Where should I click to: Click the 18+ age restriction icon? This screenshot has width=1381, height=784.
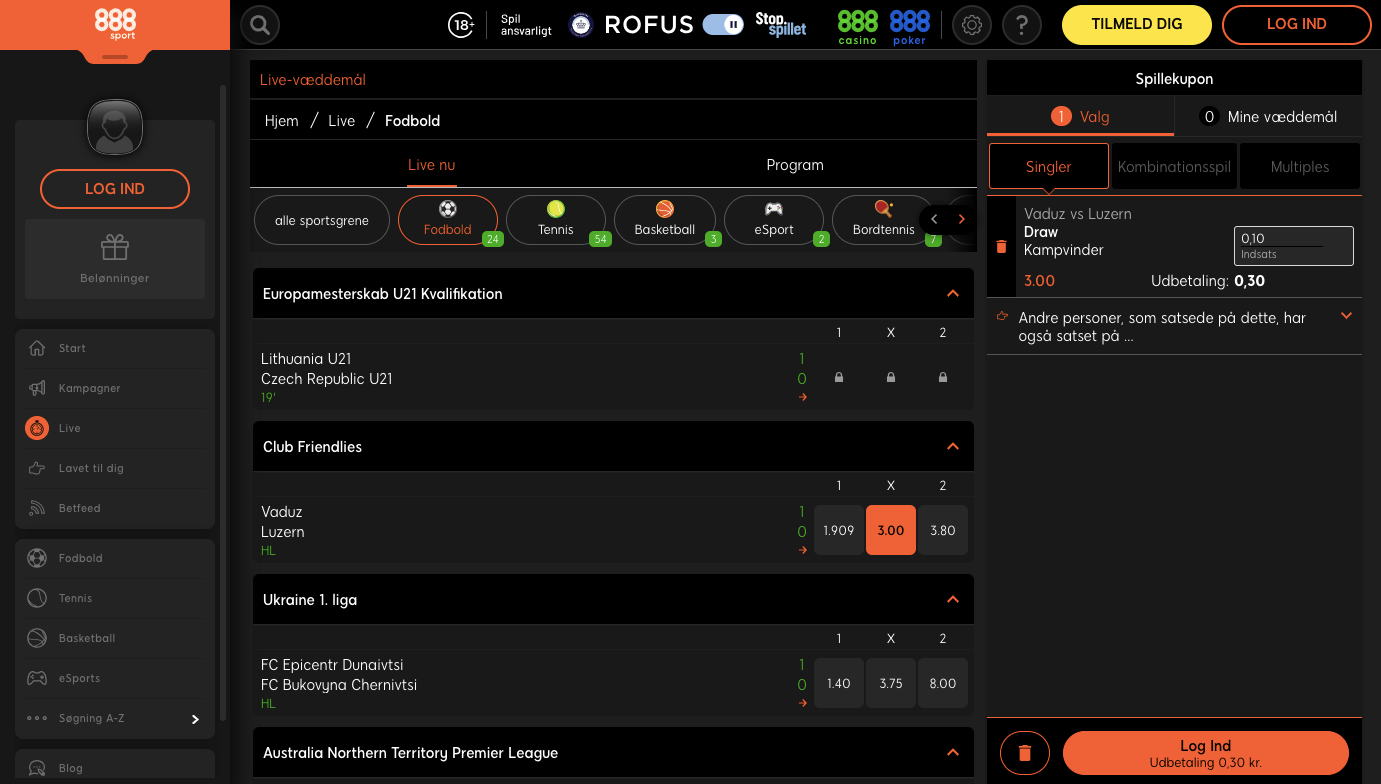(x=461, y=25)
